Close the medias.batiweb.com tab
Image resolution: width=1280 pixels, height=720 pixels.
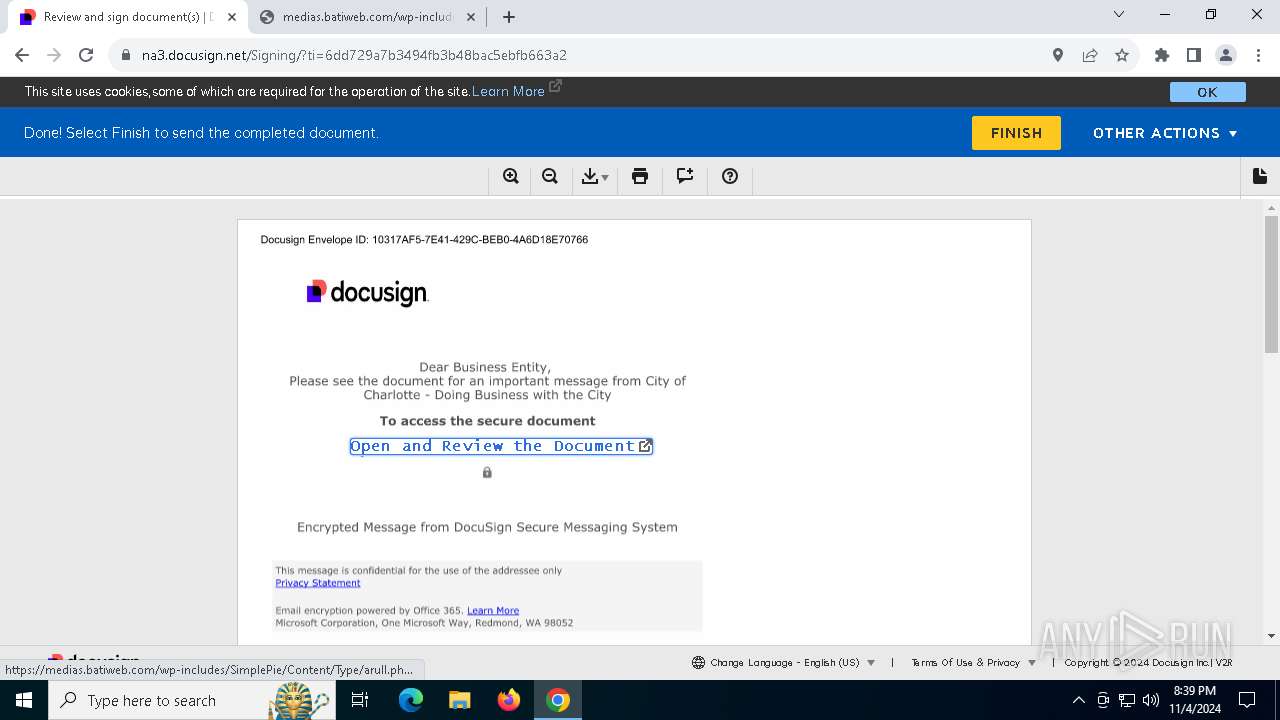click(x=472, y=17)
